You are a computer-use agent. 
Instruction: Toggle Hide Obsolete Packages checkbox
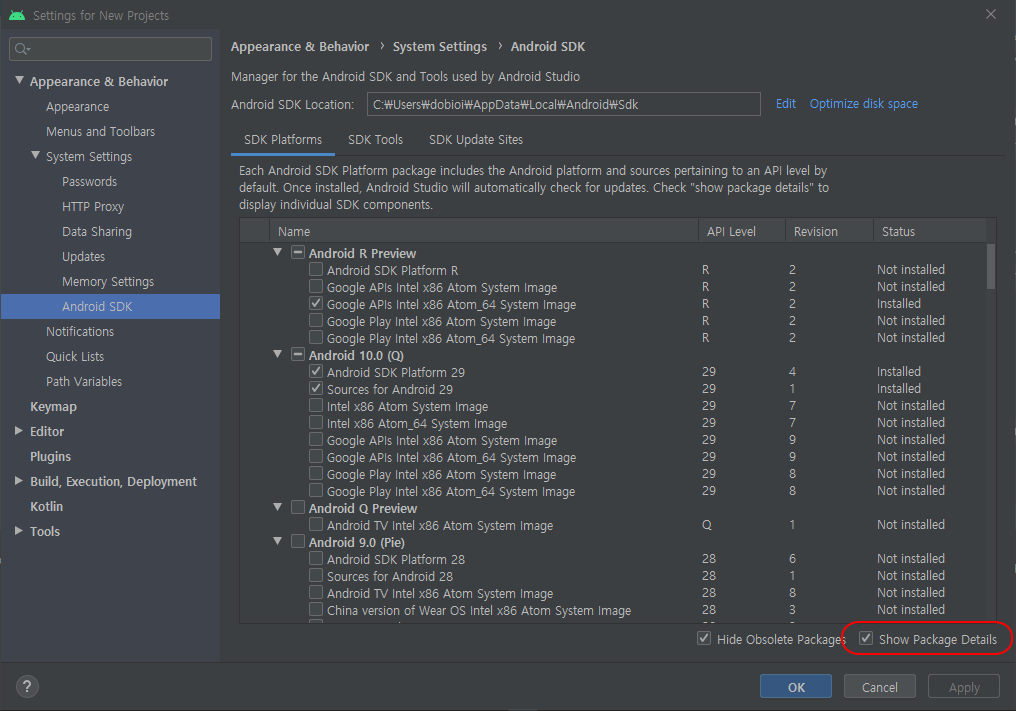(704, 638)
